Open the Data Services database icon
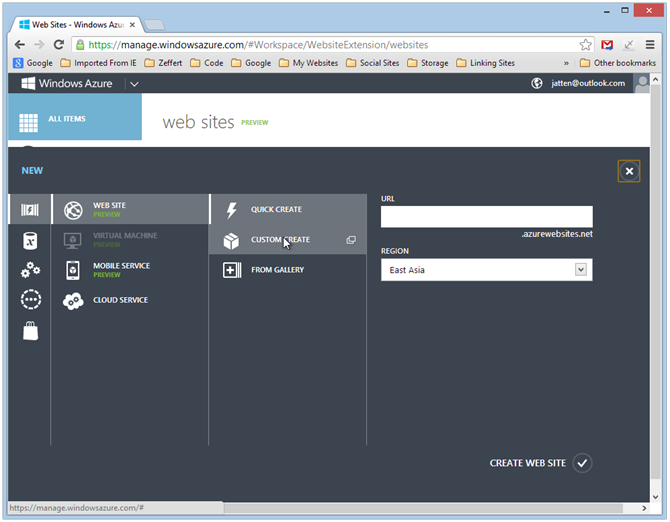Screen dimensions: 670x522 pyautogui.click(x=30, y=241)
